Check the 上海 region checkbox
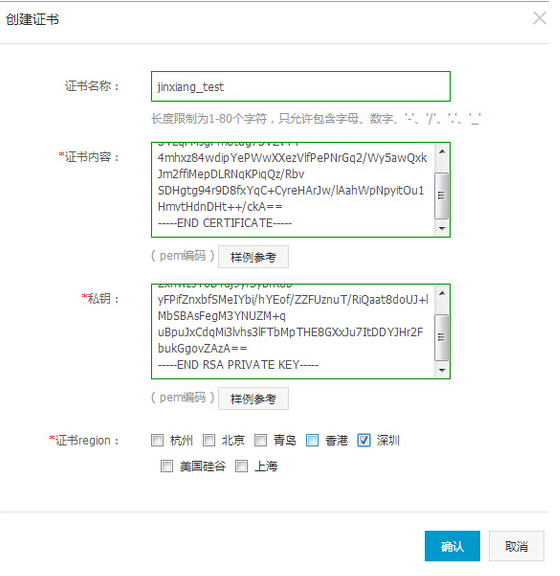 241,466
